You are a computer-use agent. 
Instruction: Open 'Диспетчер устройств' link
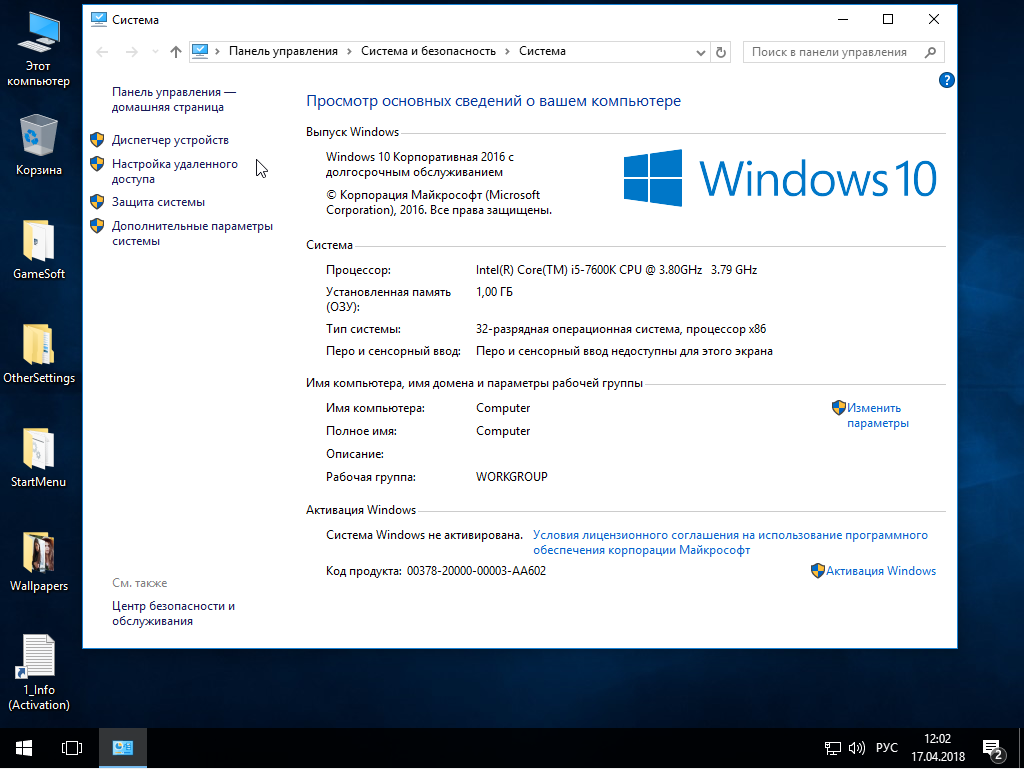[170, 140]
